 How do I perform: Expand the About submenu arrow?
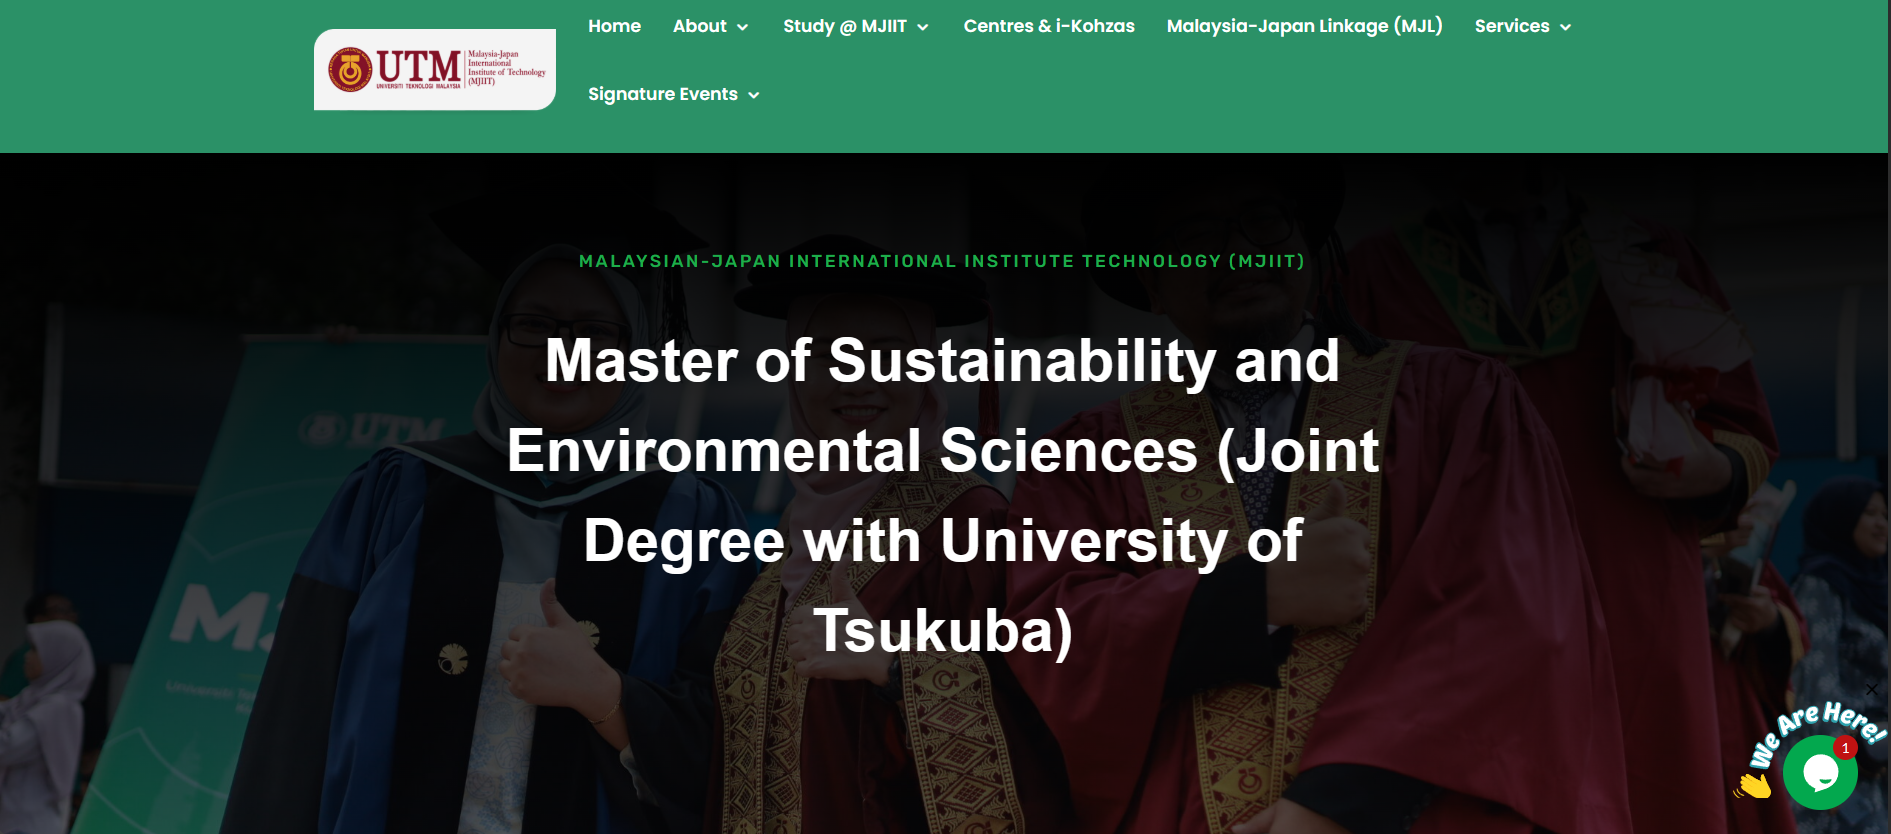coord(743,28)
